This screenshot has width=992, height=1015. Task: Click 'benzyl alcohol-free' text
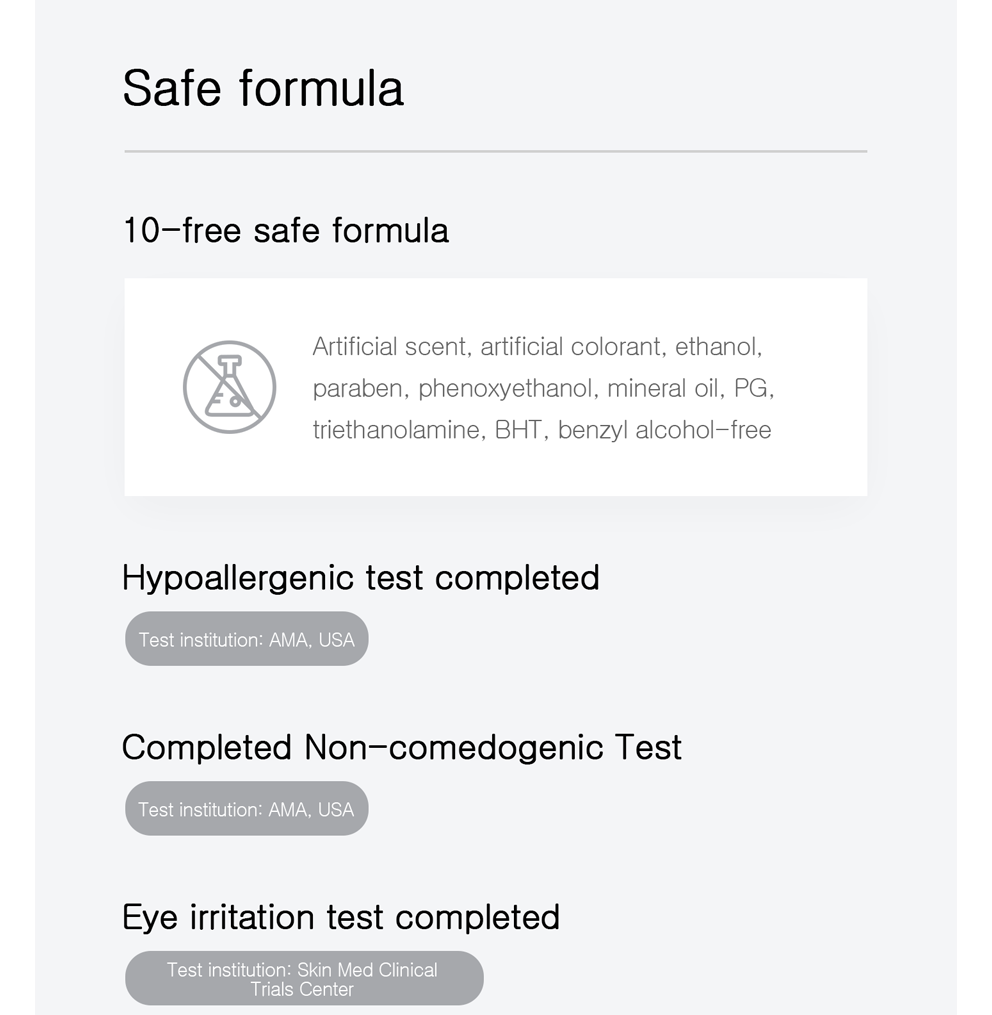[x=664, y=430]
